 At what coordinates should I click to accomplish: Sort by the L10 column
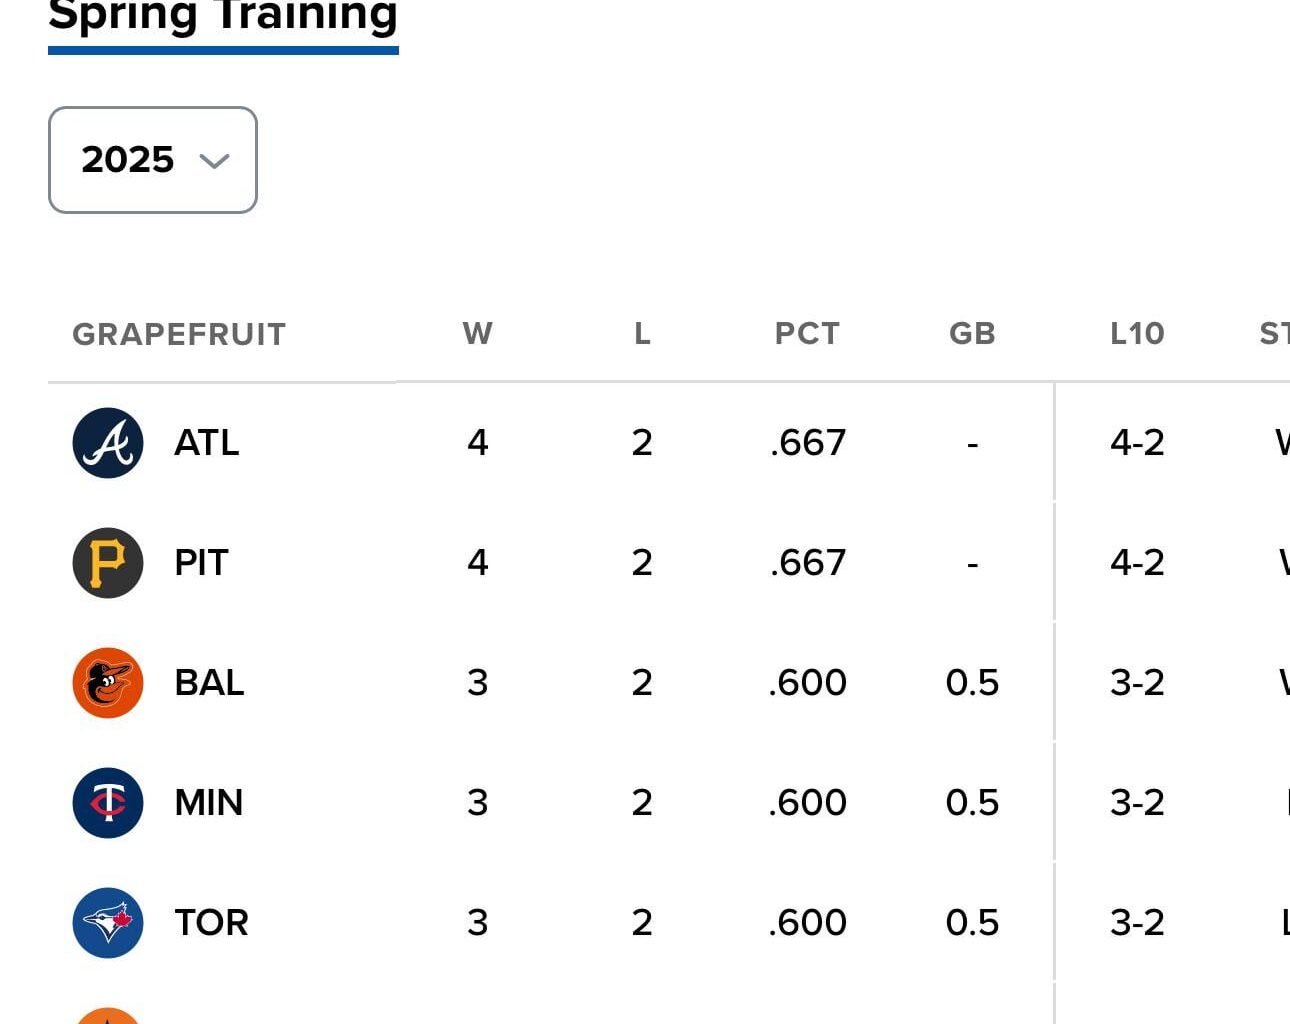[x=1137, y=334]
